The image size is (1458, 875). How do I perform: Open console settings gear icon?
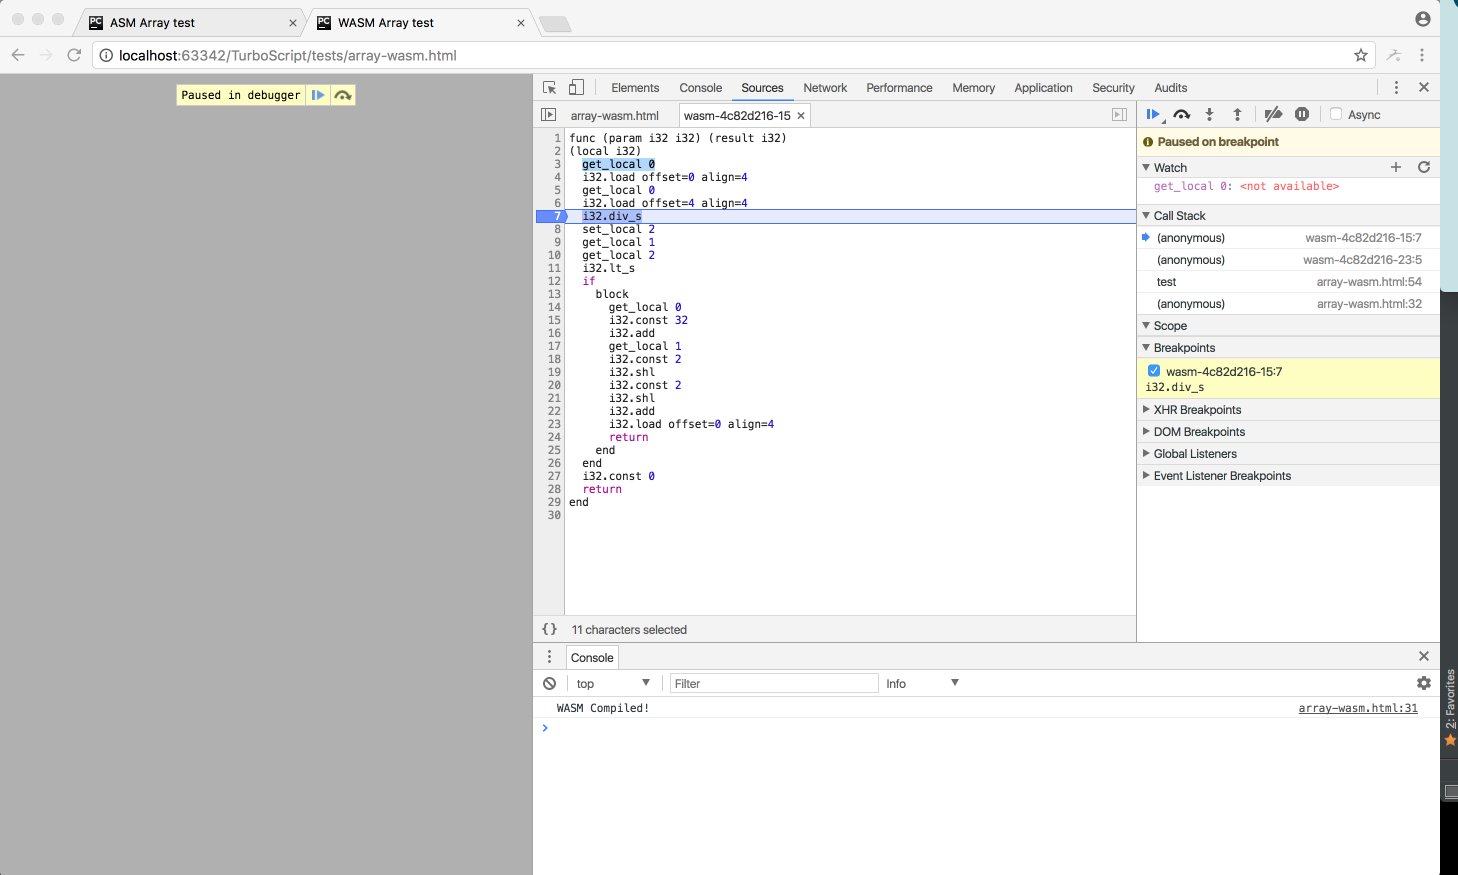tap(1424, 683)
